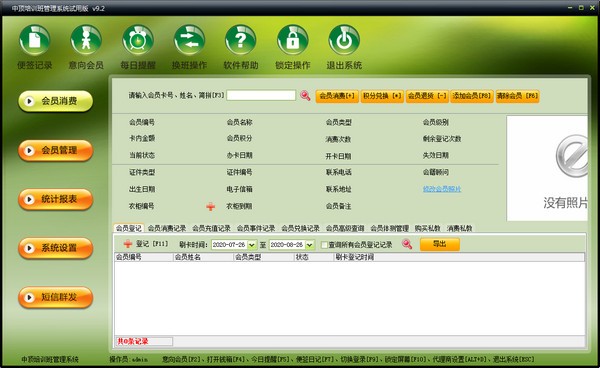Click the 会员退货 [-] button
Screen dimensions: 600x368
click(x=427, y=96)
